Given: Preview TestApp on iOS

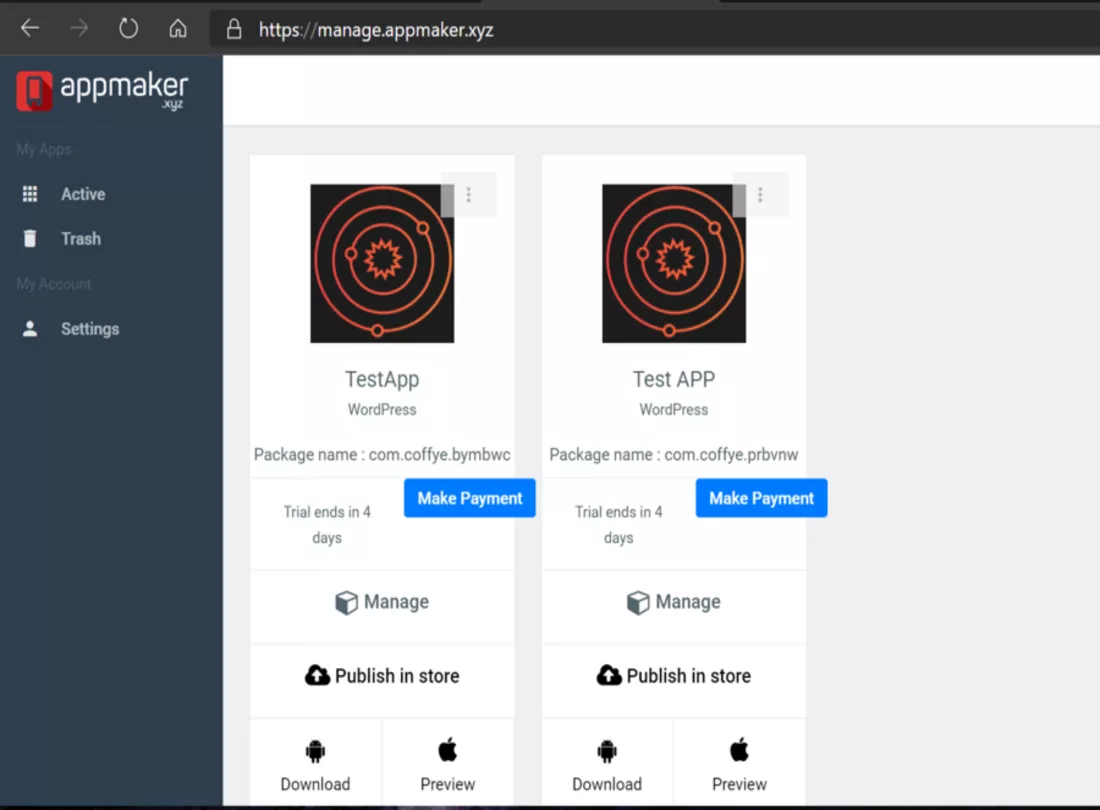Looking at the screenshot, I should (x=448, y=784).
